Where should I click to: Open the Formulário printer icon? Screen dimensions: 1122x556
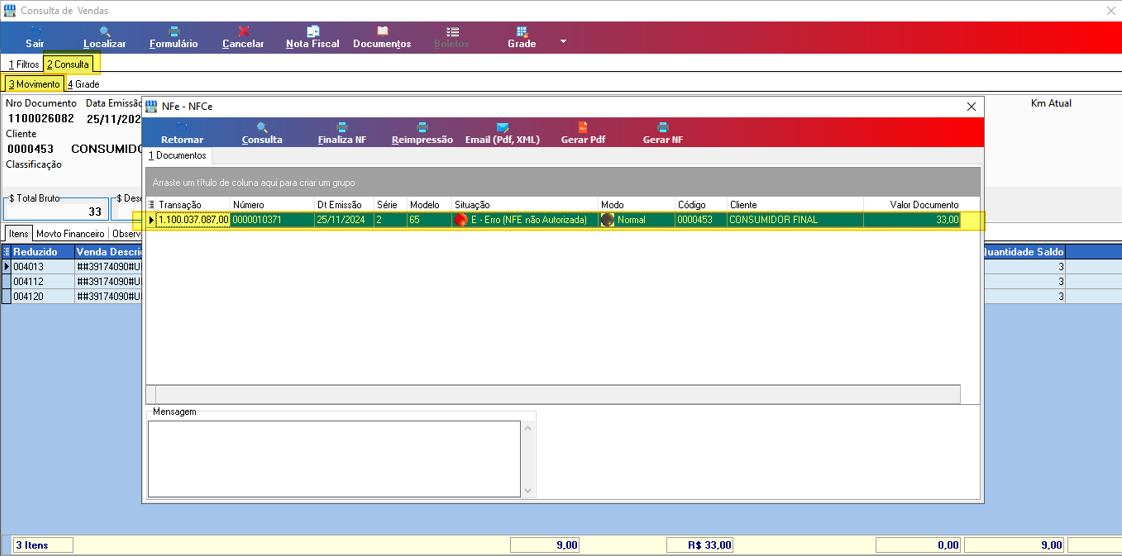(173, 31)
